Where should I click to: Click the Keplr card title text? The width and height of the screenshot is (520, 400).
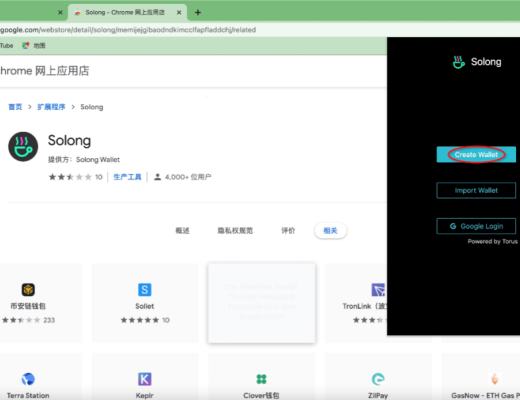pyautogui.click(x=144, y=396)
